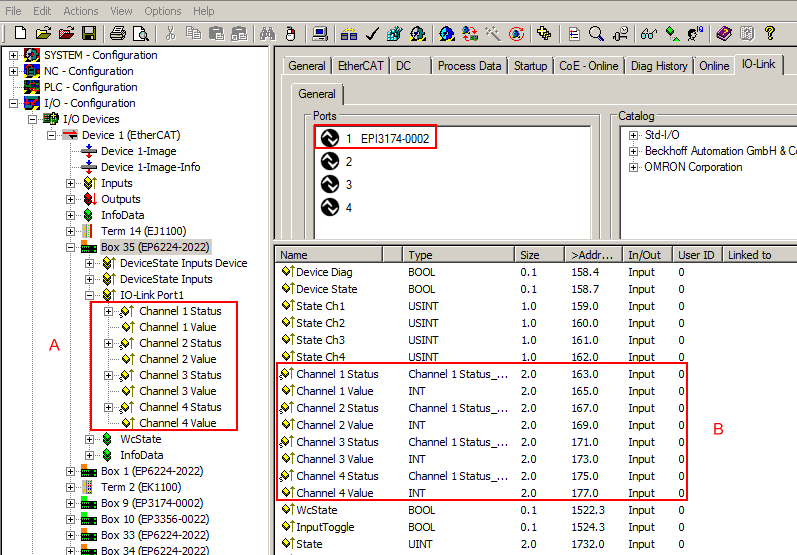
Task: Collapse the IO-Link Port1 node
Action: tap(89, 295)
